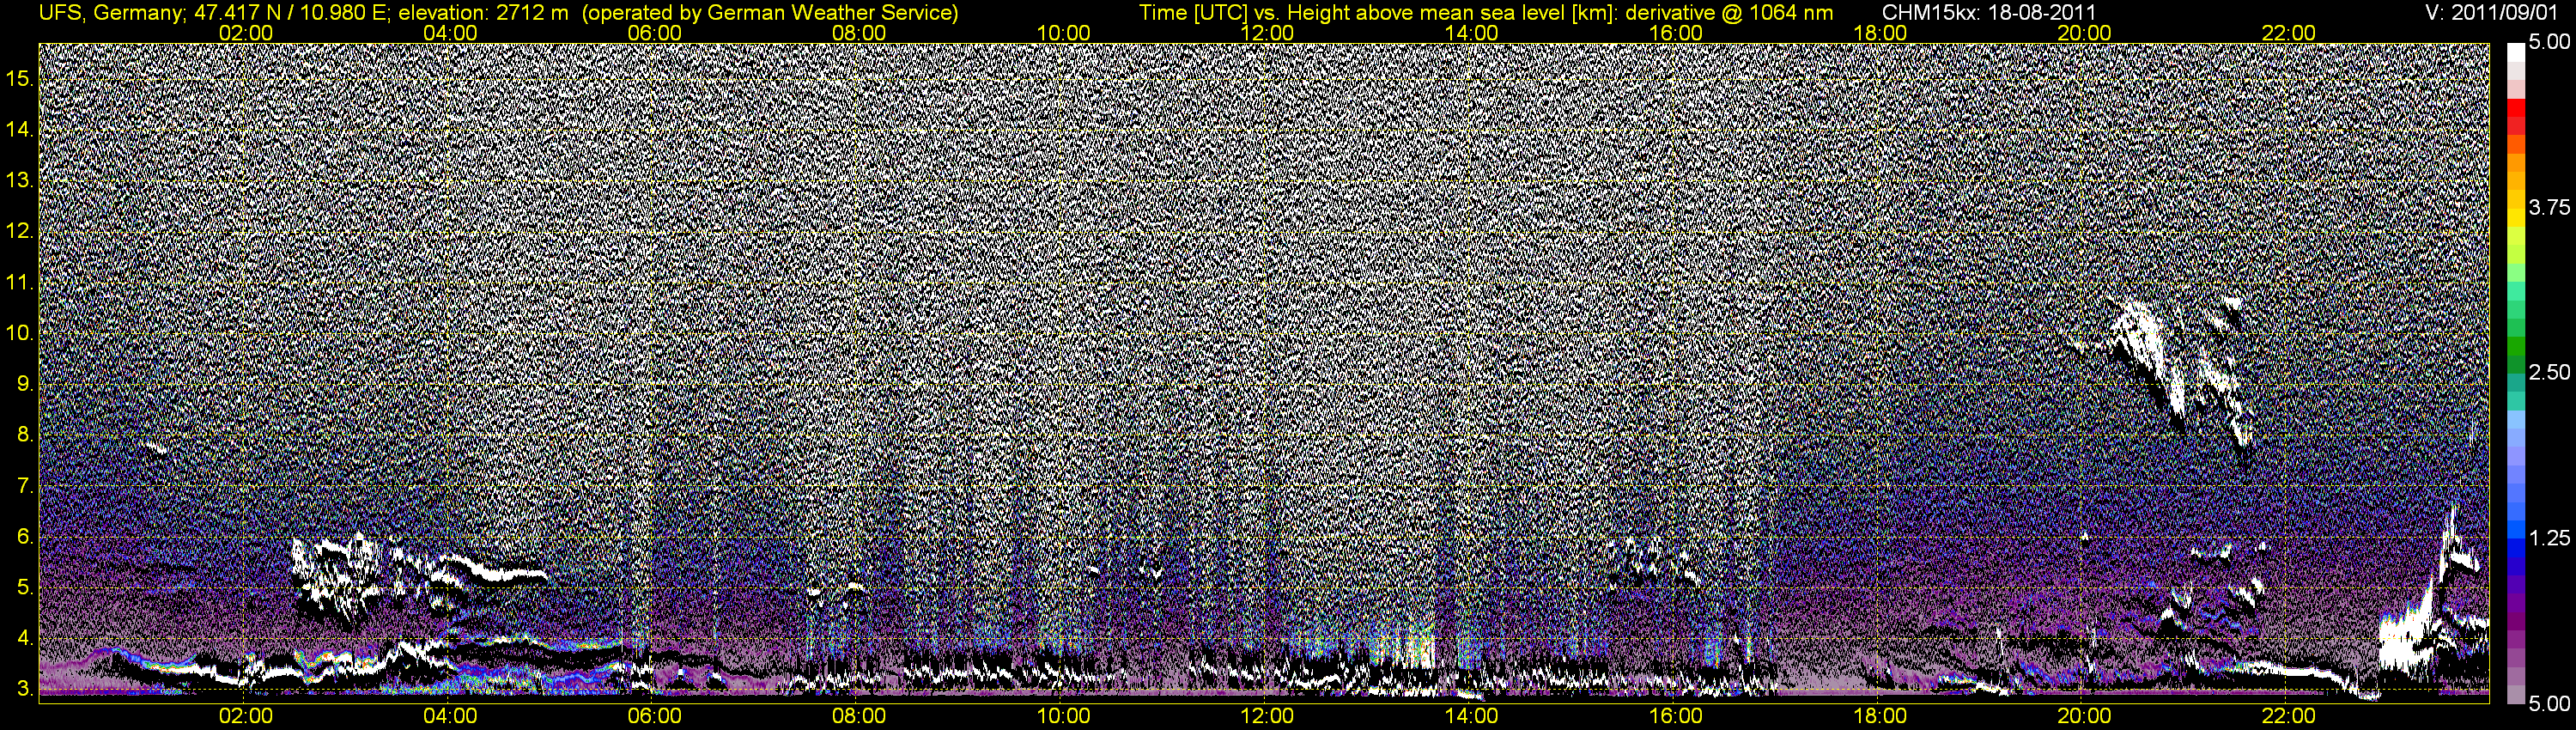Viewport: 2576px width, 730px height.
Task: Click the 12 km height axis label
Action: 20,231
